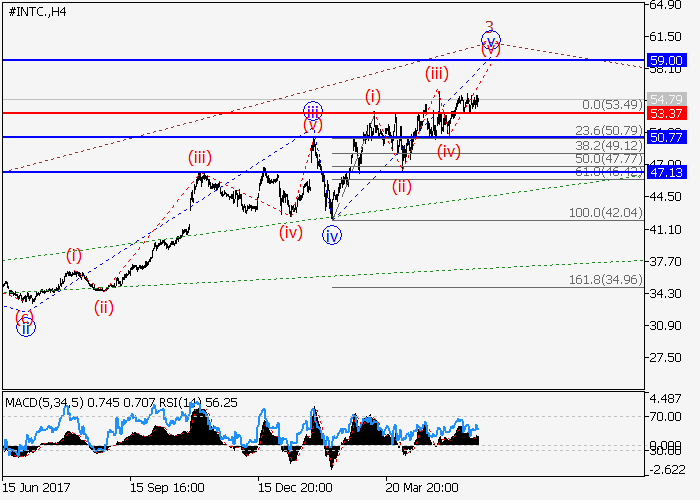Select the 15 Sep 16:00 date marker
This screenshot has height=500, width=700.
(x=166, y=488)
